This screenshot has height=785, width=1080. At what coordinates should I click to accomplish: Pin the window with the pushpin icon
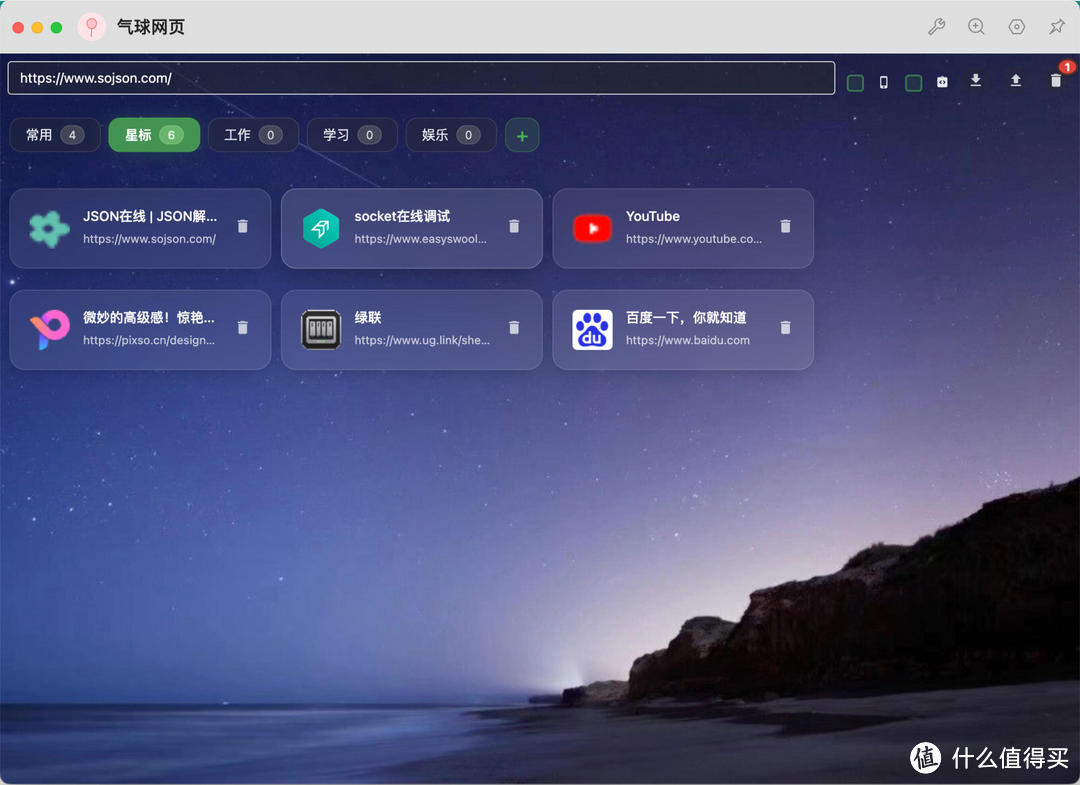tap(1056, 27)
